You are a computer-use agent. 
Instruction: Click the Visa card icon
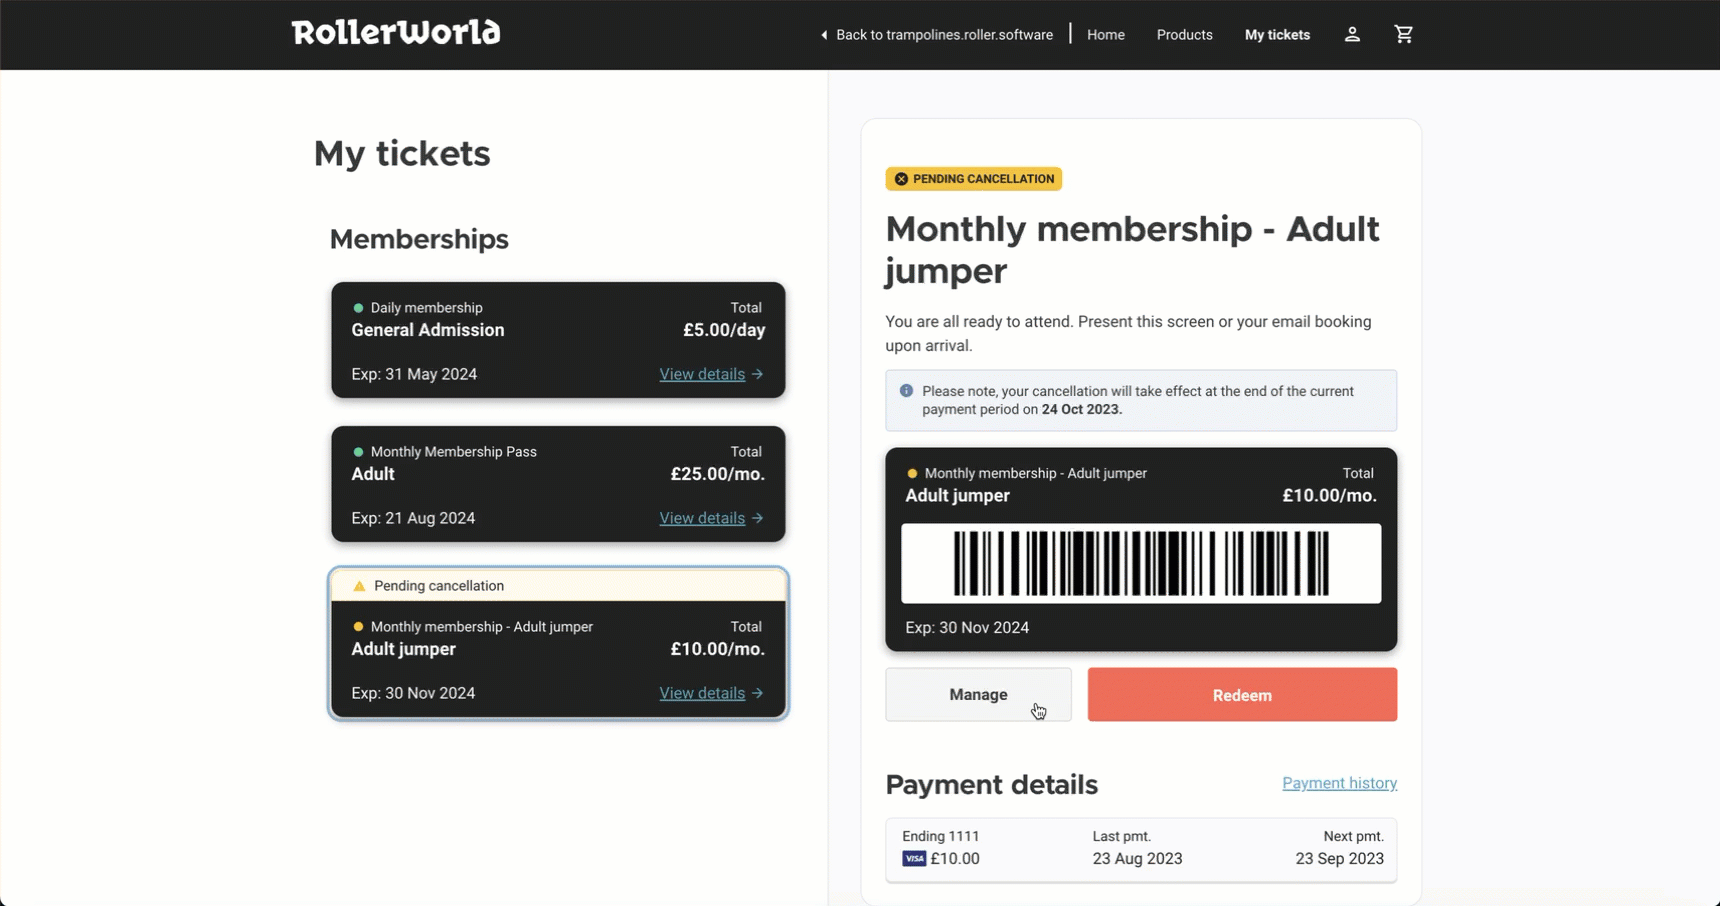tap(914, 859)
